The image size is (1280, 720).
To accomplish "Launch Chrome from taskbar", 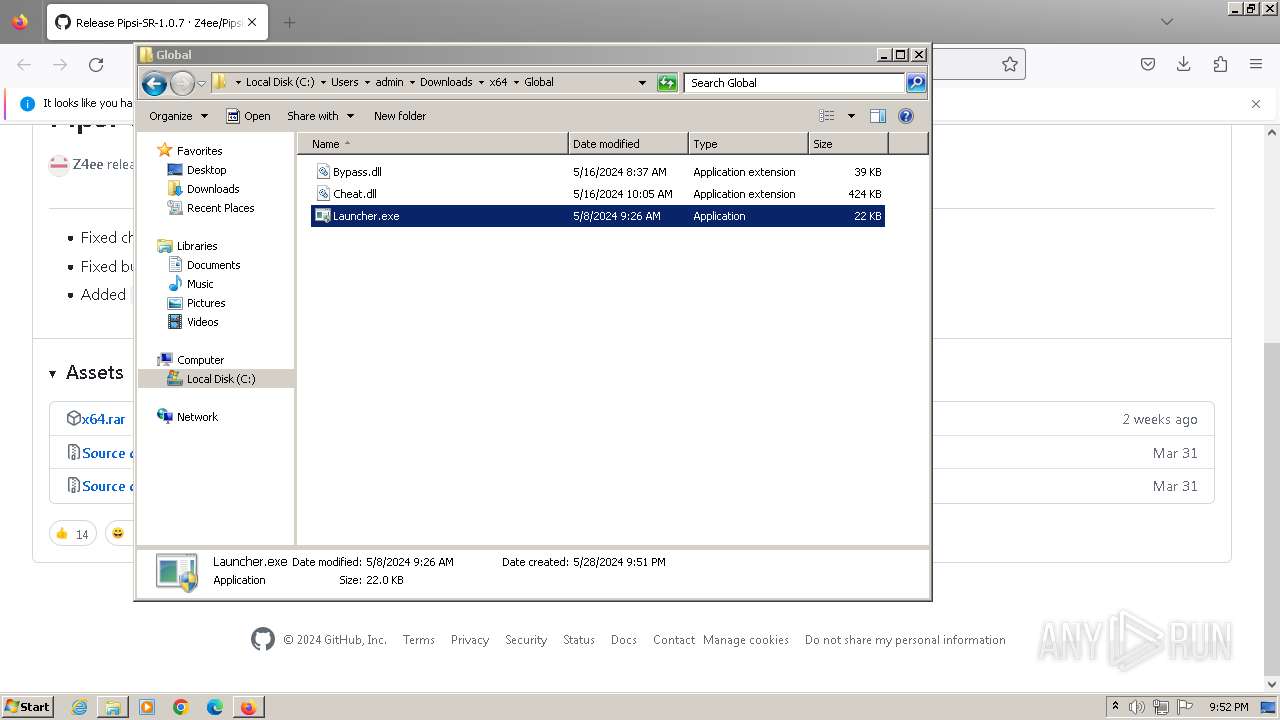I will 181,707.
